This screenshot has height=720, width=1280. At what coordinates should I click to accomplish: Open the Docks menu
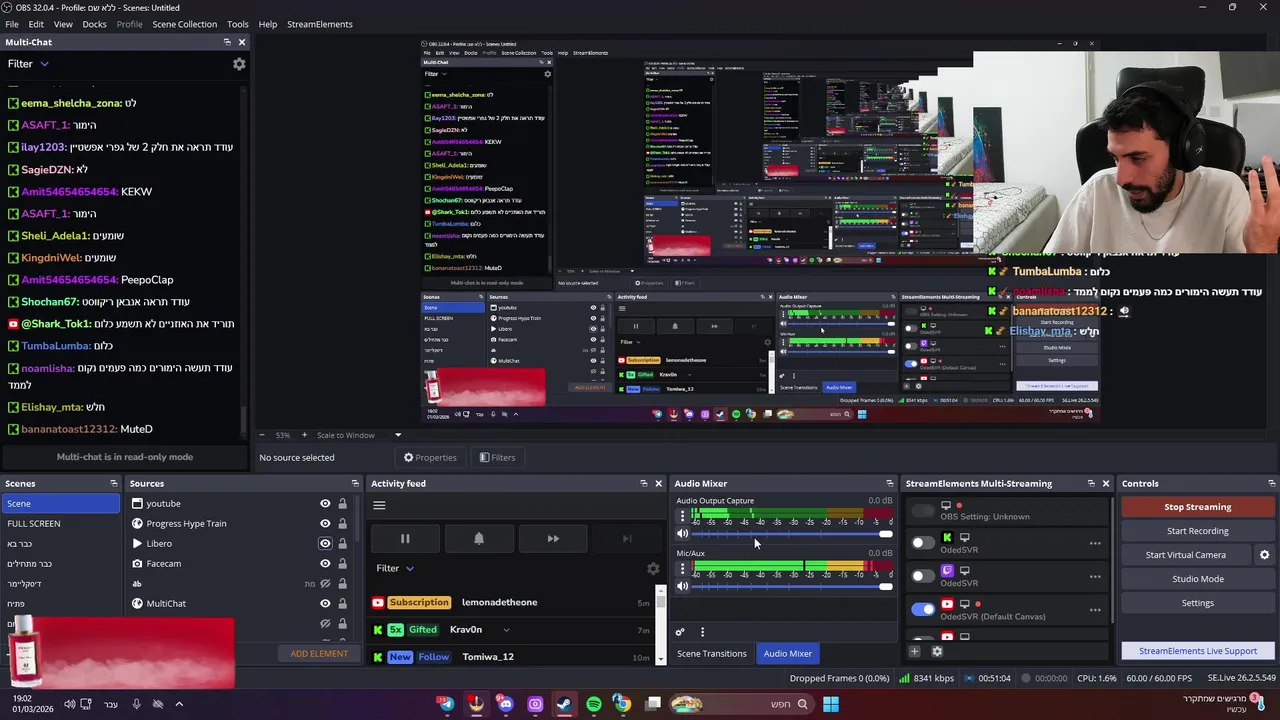point(94,24)
